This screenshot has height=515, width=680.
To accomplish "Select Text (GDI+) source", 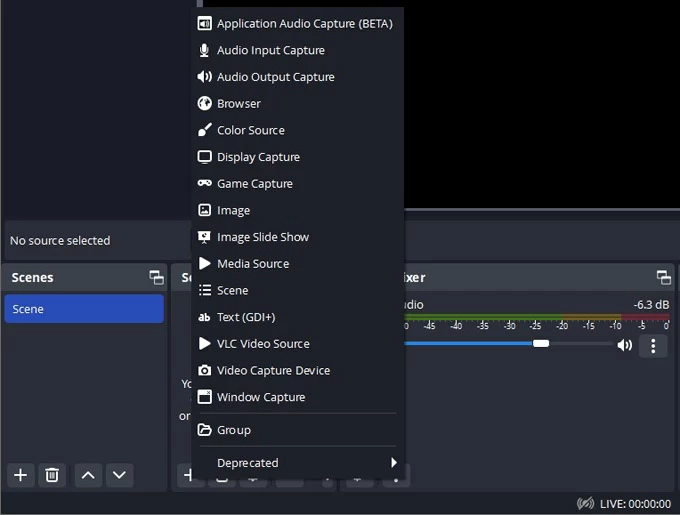I will point(298,317).
